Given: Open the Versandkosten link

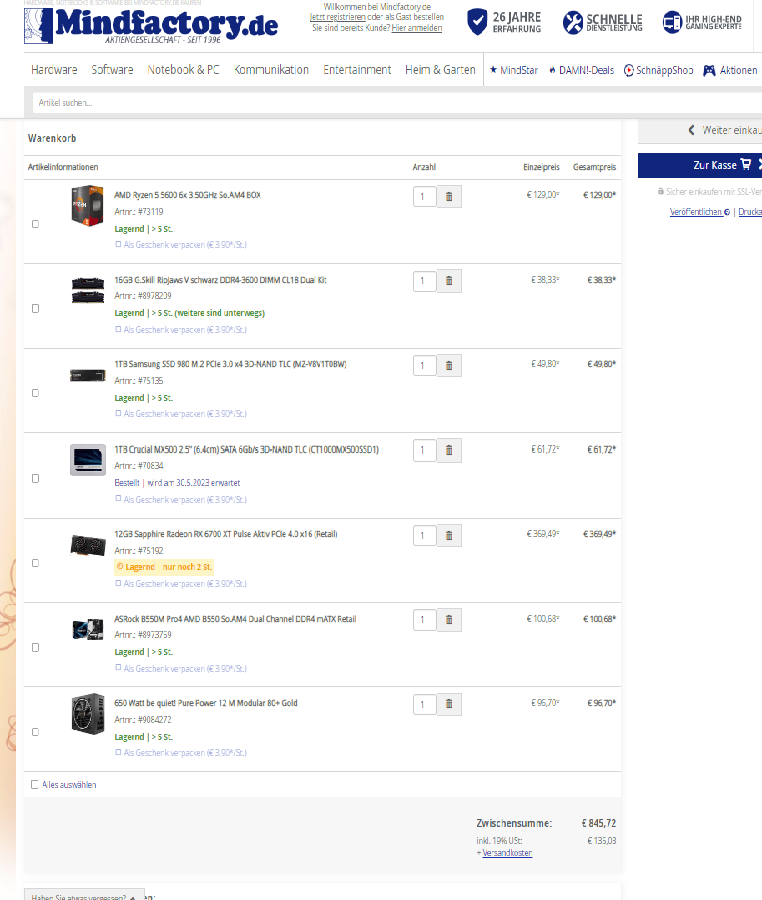Looking at the screenshot, I should point(507,853).
